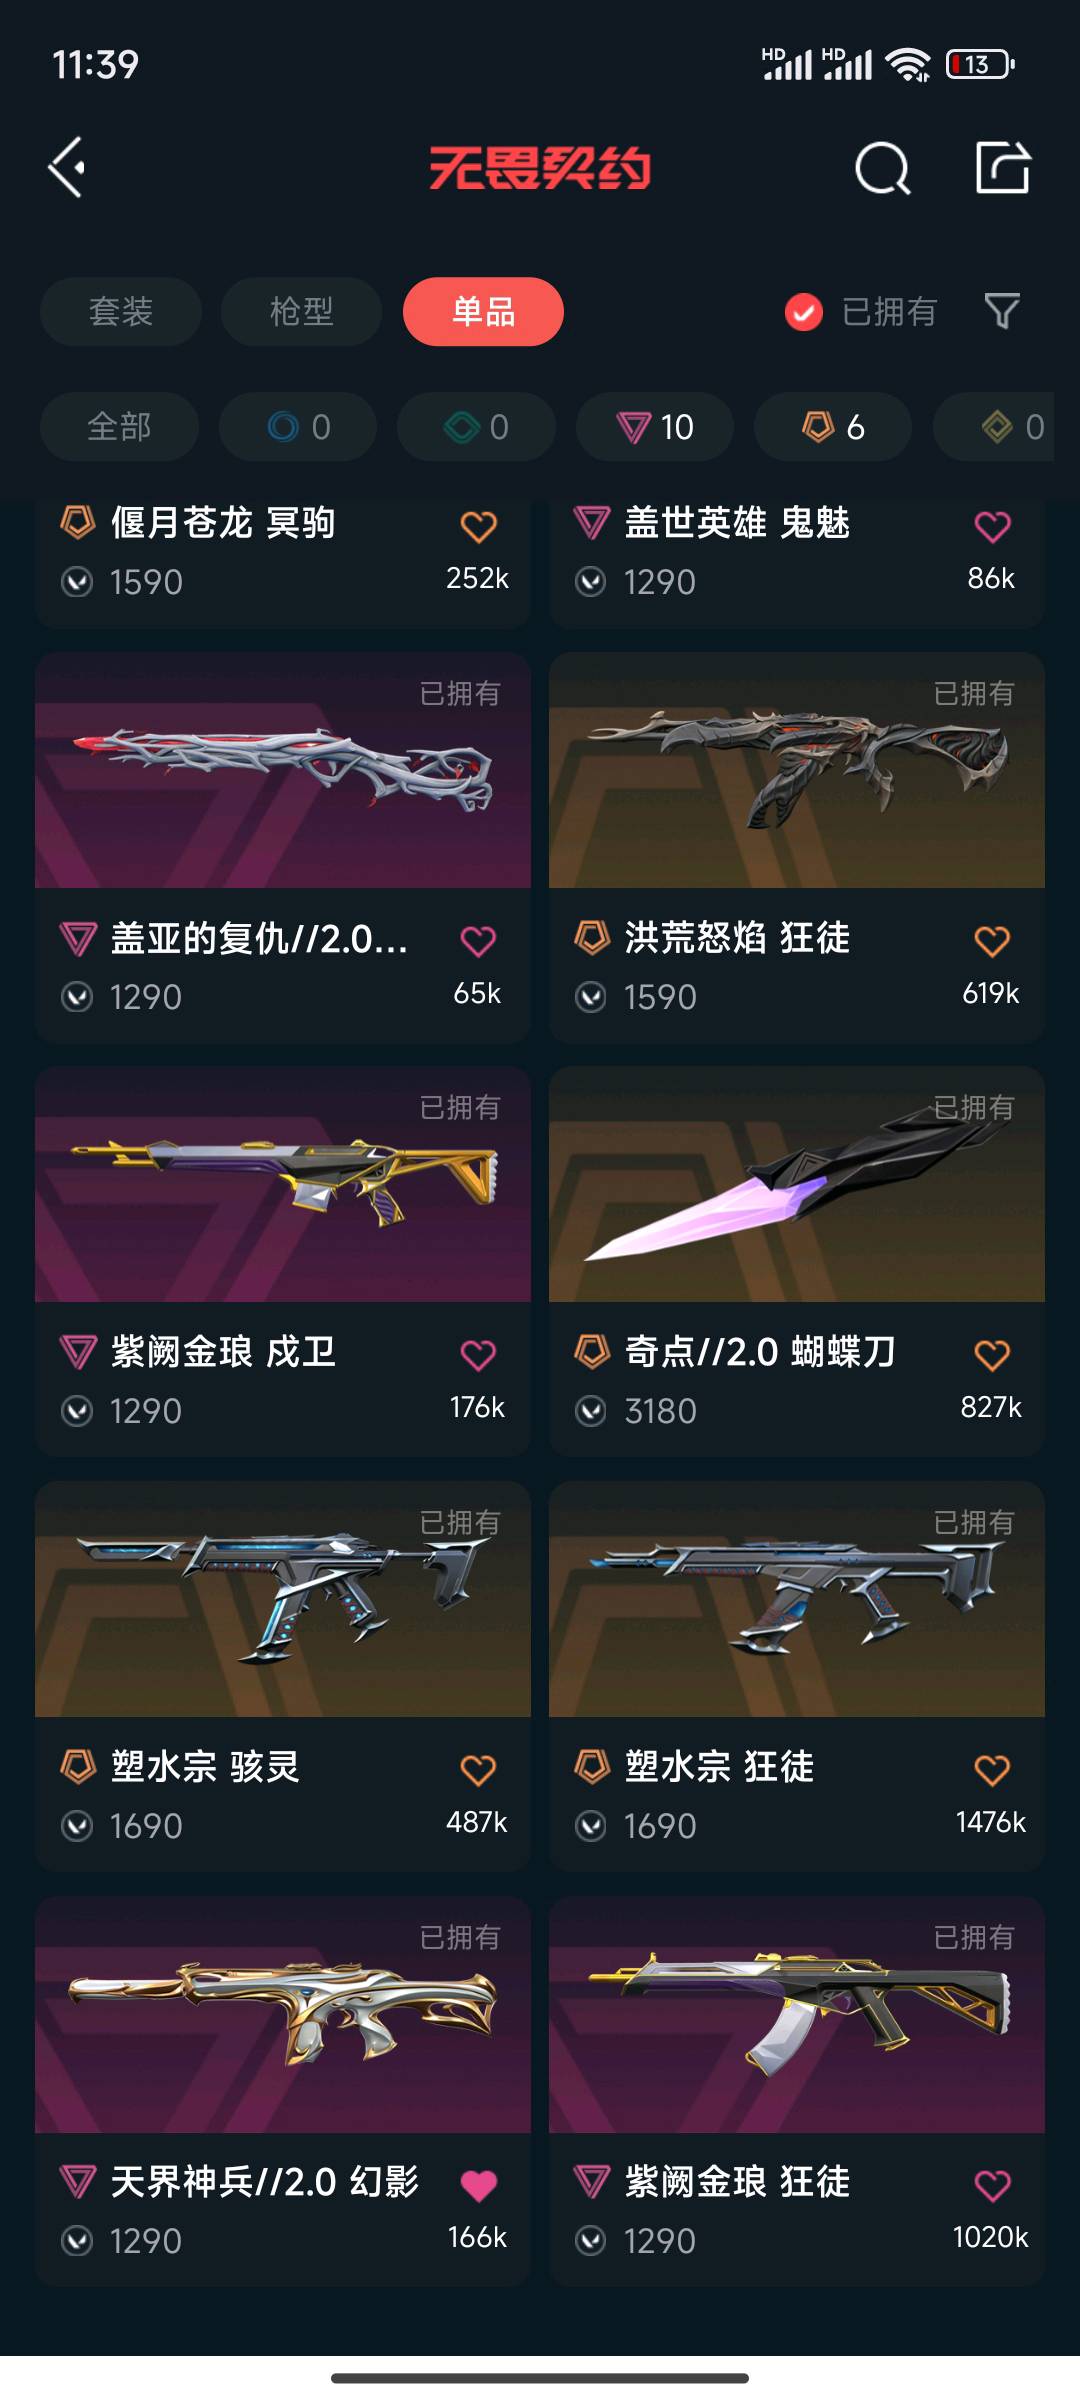The height and width of the screenshot is (2400, 1080).
Task: Filter by blue circle tier showing 0
Action: 298,427
